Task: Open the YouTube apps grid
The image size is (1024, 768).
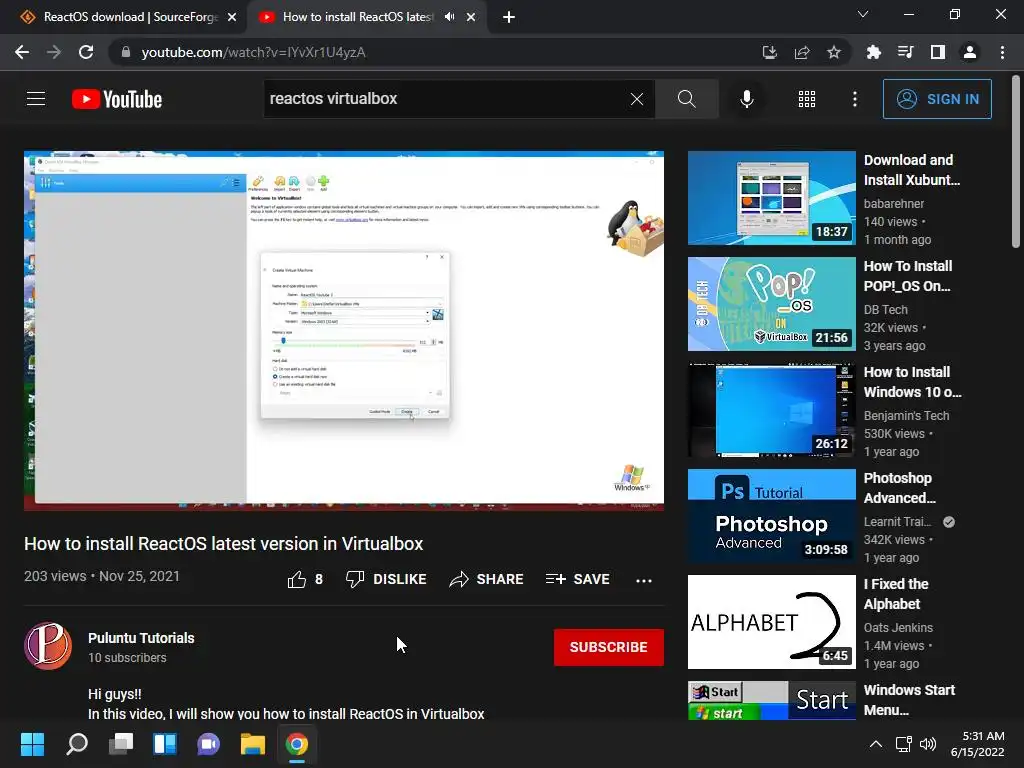Action: pos(807,99)
